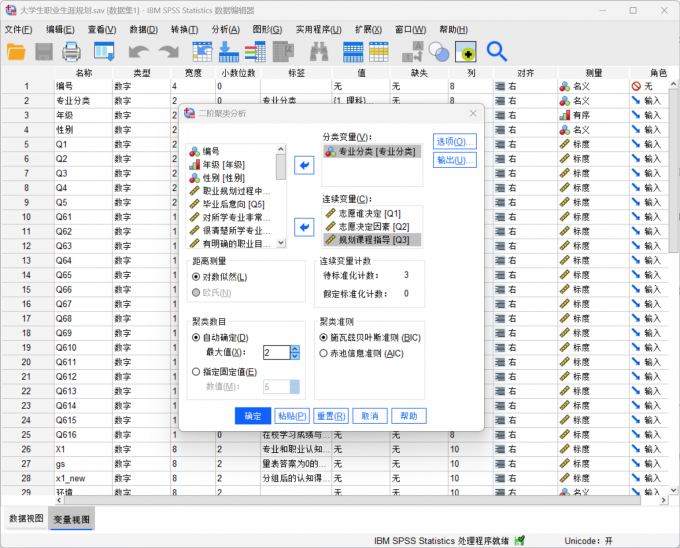680x548 pixels.
Task: Redo action with the right arrow icon
Action: [168, 52]
